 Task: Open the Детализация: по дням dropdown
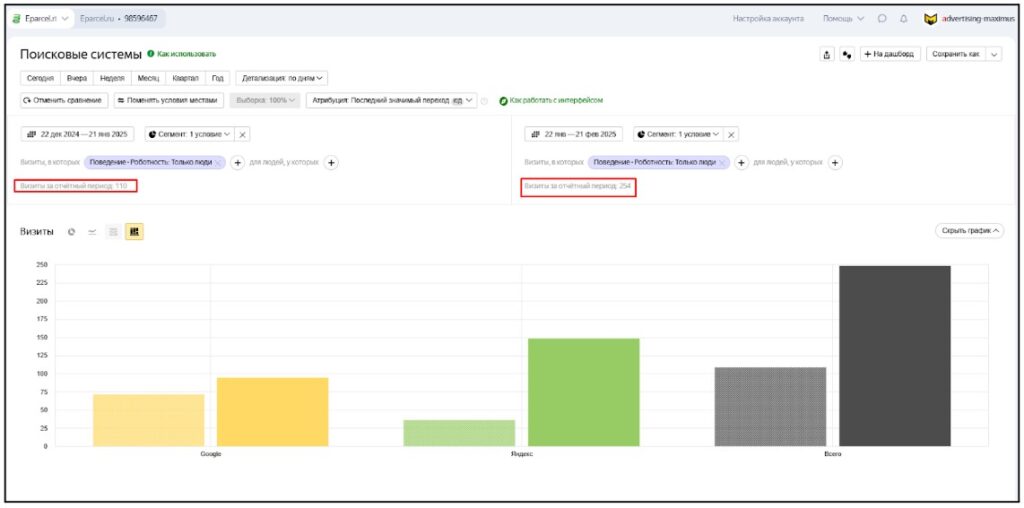[x=283, y=78]
